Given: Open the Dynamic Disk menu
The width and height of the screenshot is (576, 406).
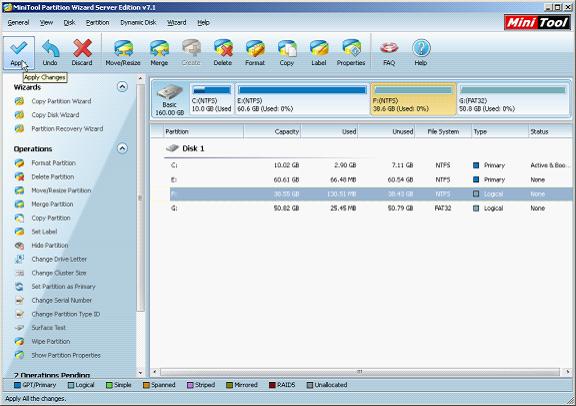Looking at the screenshot, I should tap(138, 23).
